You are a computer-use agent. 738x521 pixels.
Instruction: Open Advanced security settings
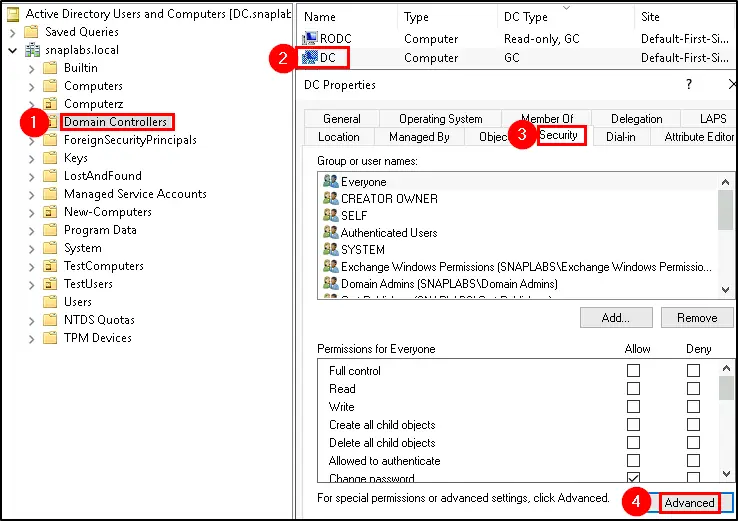(x=690, y=503)
